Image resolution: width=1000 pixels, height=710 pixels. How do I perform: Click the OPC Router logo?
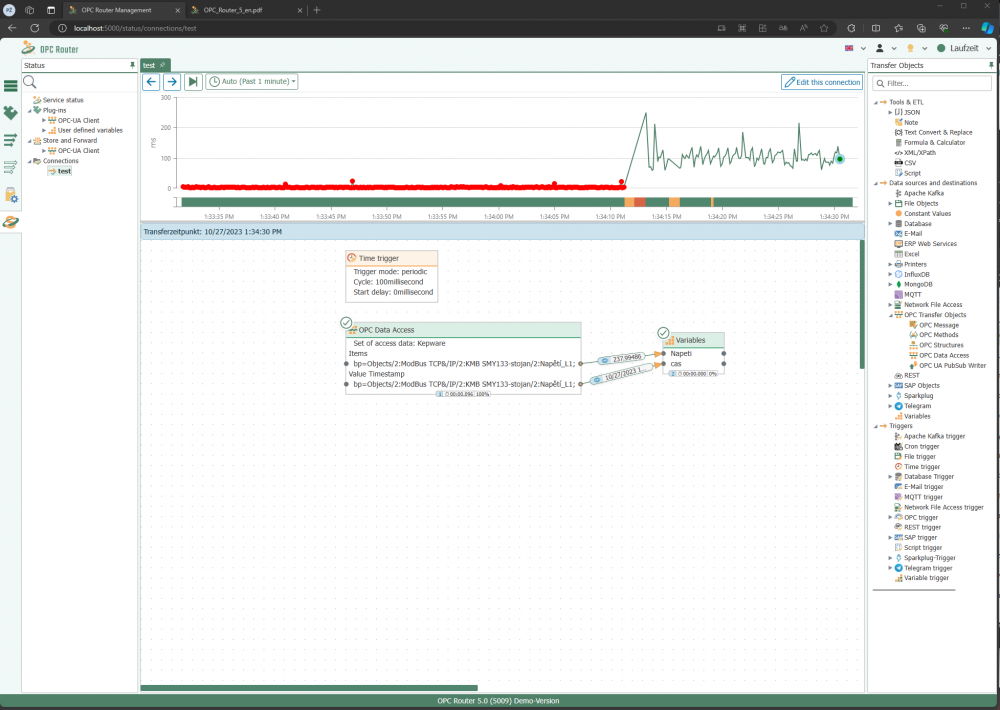[x=50, y=48]
